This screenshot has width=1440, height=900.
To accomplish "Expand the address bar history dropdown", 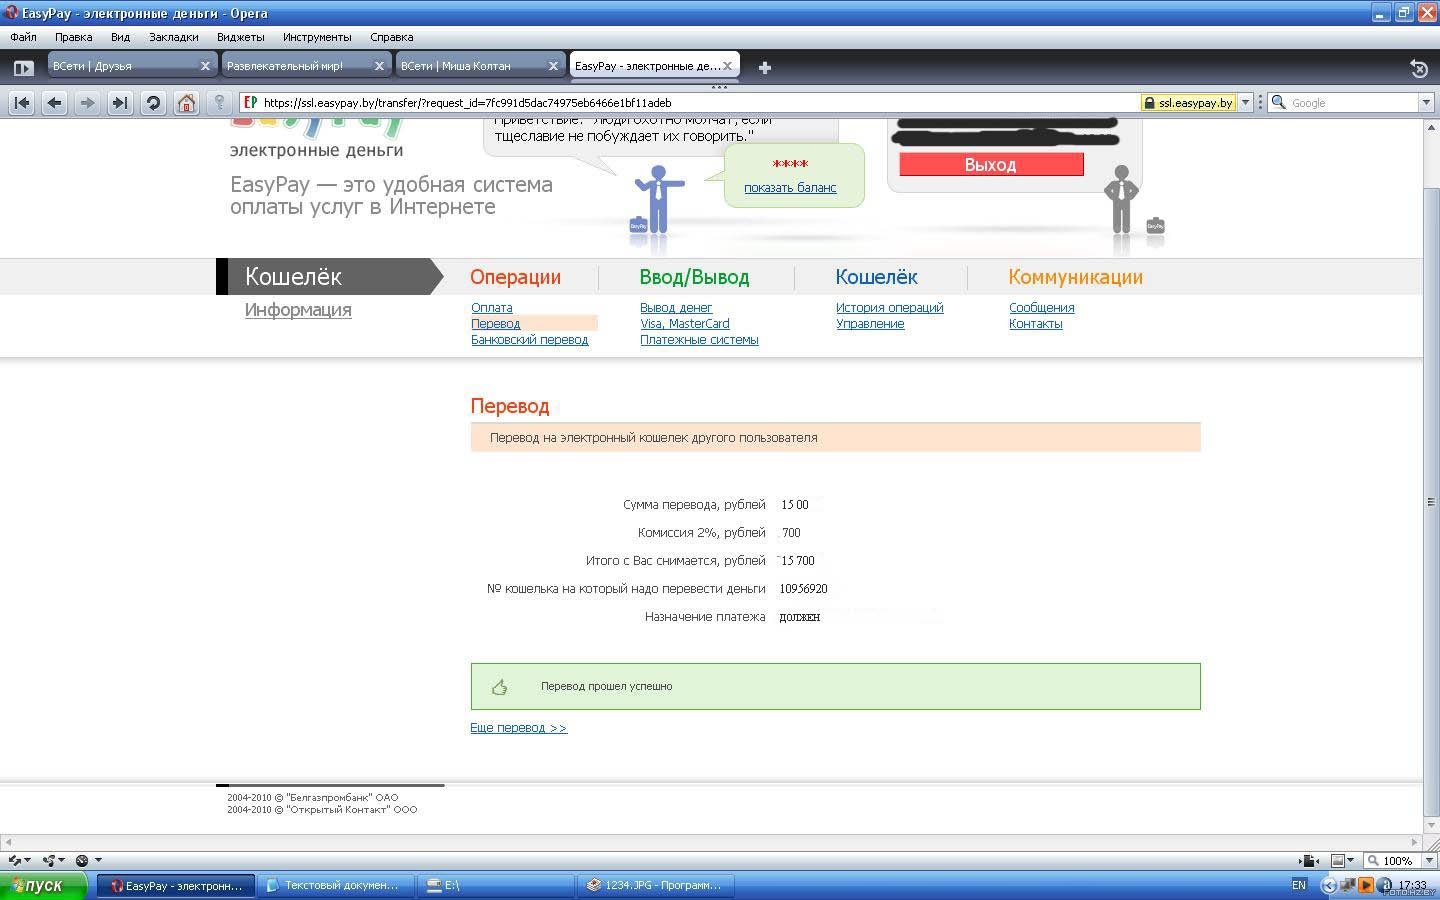I will pyautogui.click(x=1246, y=103).
